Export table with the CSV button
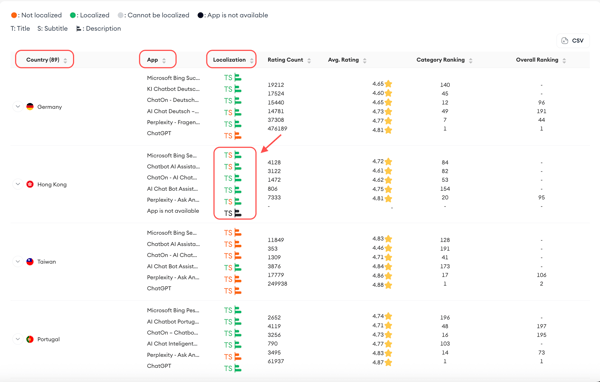The image size is (600, 382). (x=573, y=41)
